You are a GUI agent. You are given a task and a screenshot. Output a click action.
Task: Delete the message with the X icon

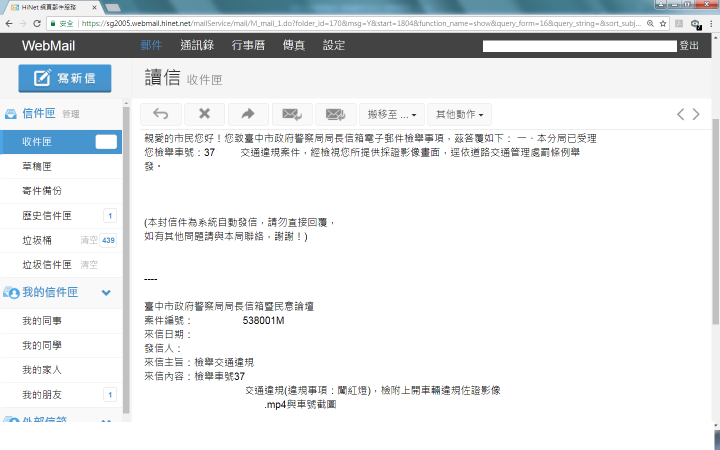(x=204, y=114)
